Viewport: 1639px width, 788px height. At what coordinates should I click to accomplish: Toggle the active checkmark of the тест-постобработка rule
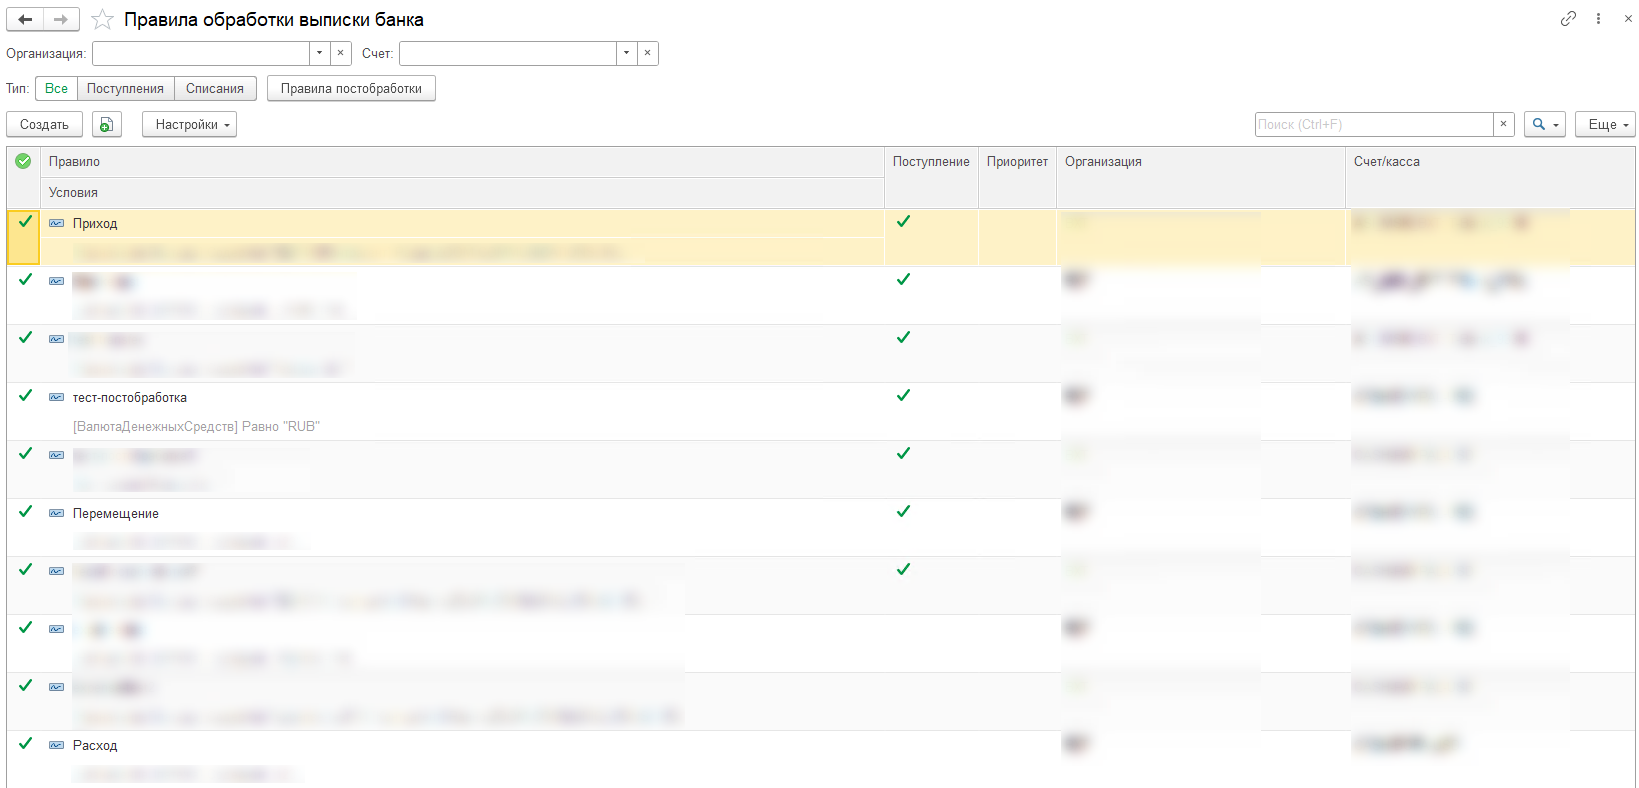(x=25, y=396)
